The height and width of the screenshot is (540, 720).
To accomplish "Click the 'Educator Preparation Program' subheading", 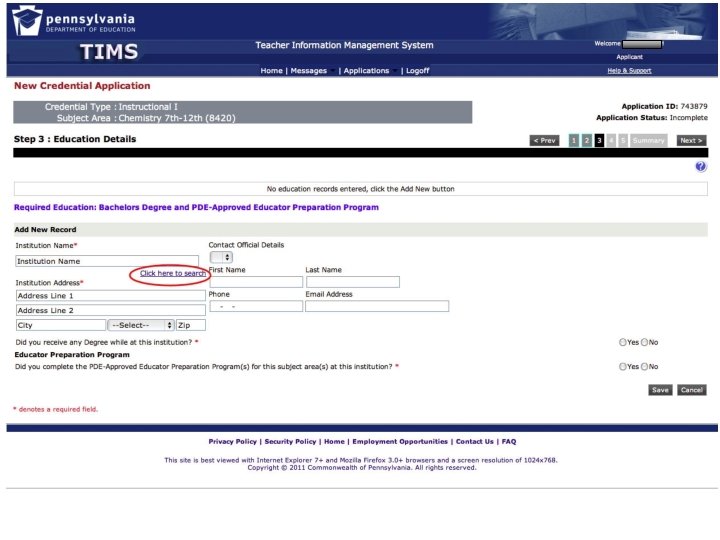I will coord(72,354).
